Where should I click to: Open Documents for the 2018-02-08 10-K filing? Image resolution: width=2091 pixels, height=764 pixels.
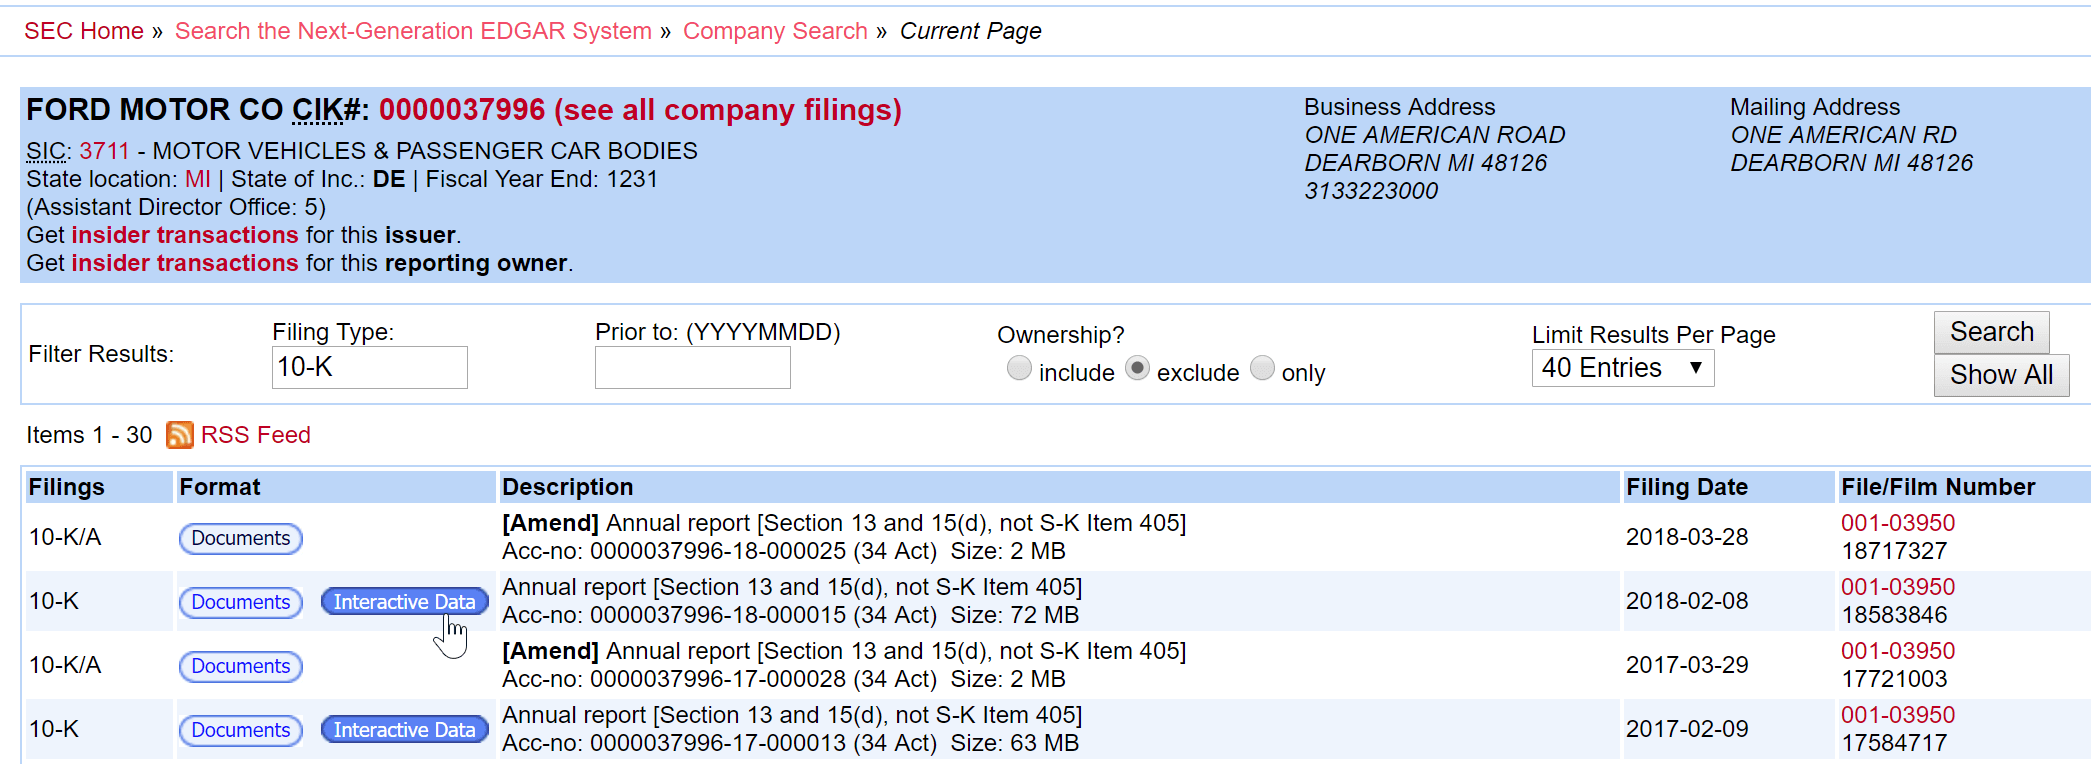coord(241,602)
